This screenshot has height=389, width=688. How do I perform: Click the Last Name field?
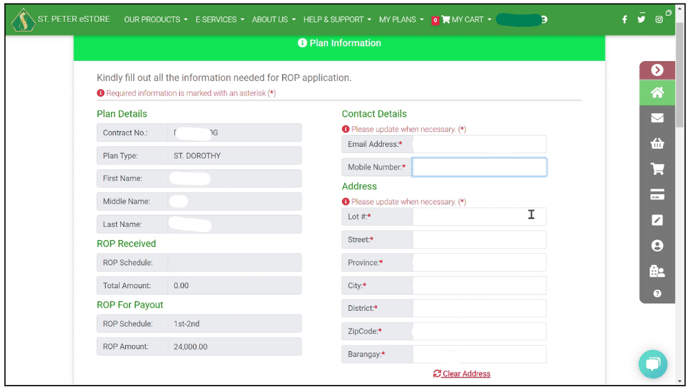(x=234, y=224)
